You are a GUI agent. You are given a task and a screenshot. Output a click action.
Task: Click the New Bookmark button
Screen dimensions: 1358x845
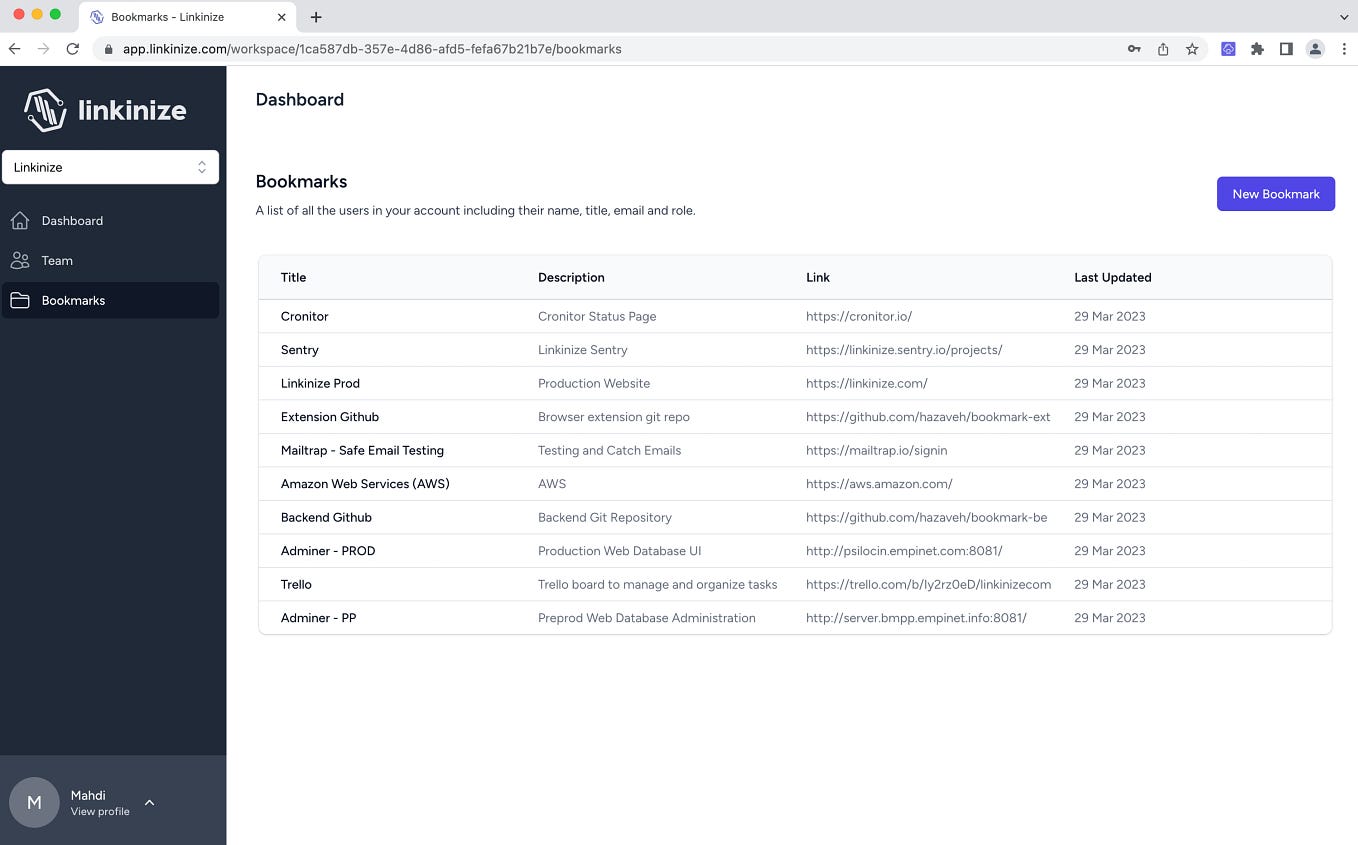point(1275,193)
